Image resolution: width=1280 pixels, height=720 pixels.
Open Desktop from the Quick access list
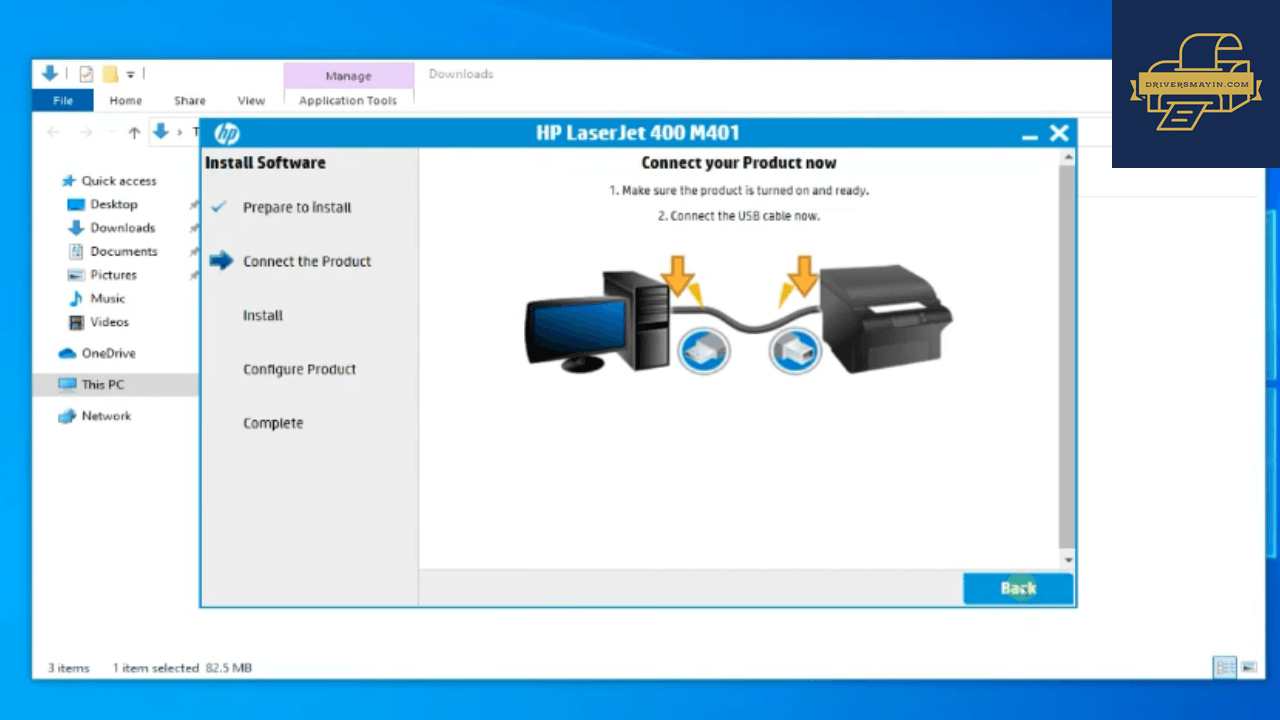click(102, 204)
